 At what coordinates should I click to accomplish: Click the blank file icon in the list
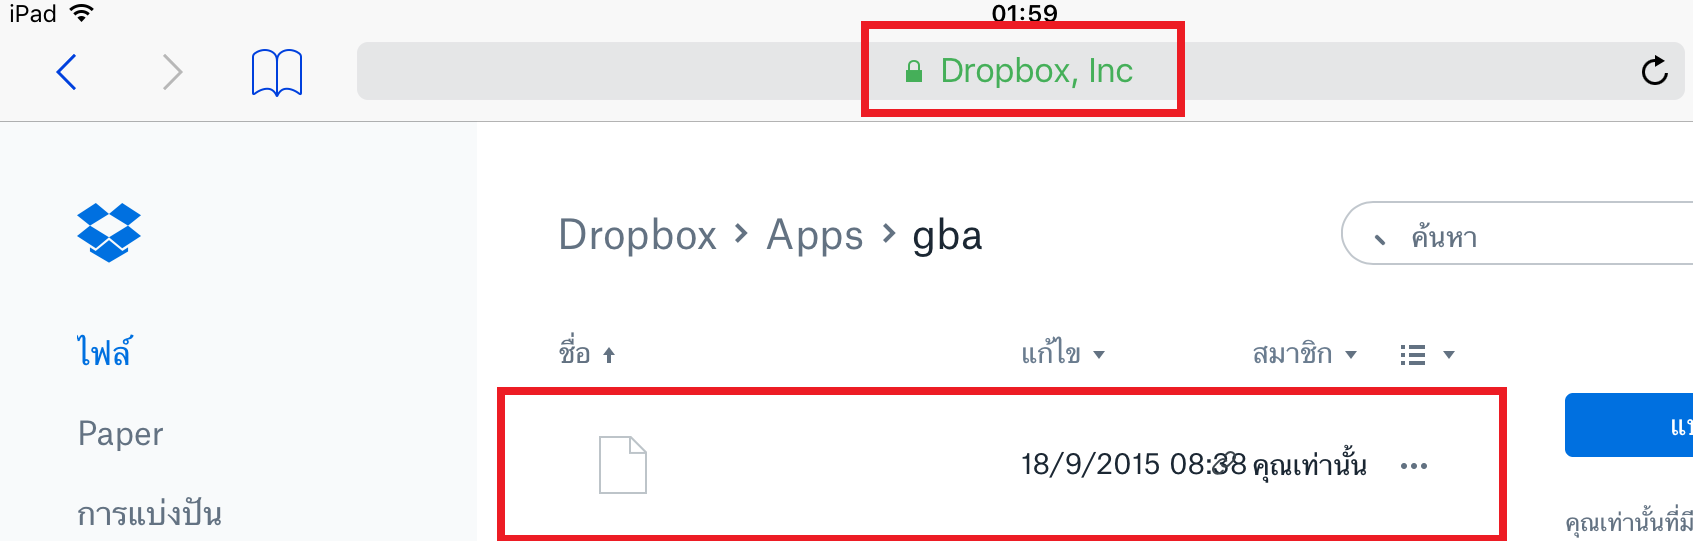pos(622,465)
